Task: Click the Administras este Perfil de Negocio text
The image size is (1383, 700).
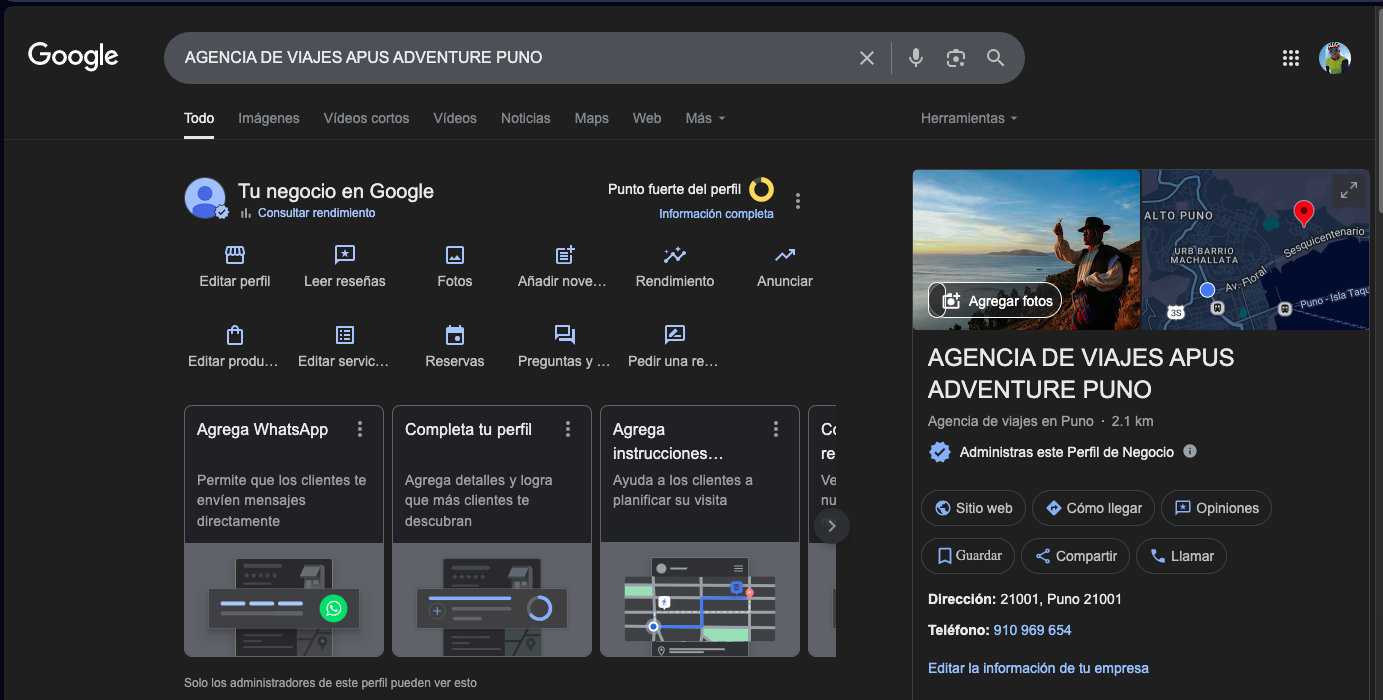Action: click(1067, 452)
